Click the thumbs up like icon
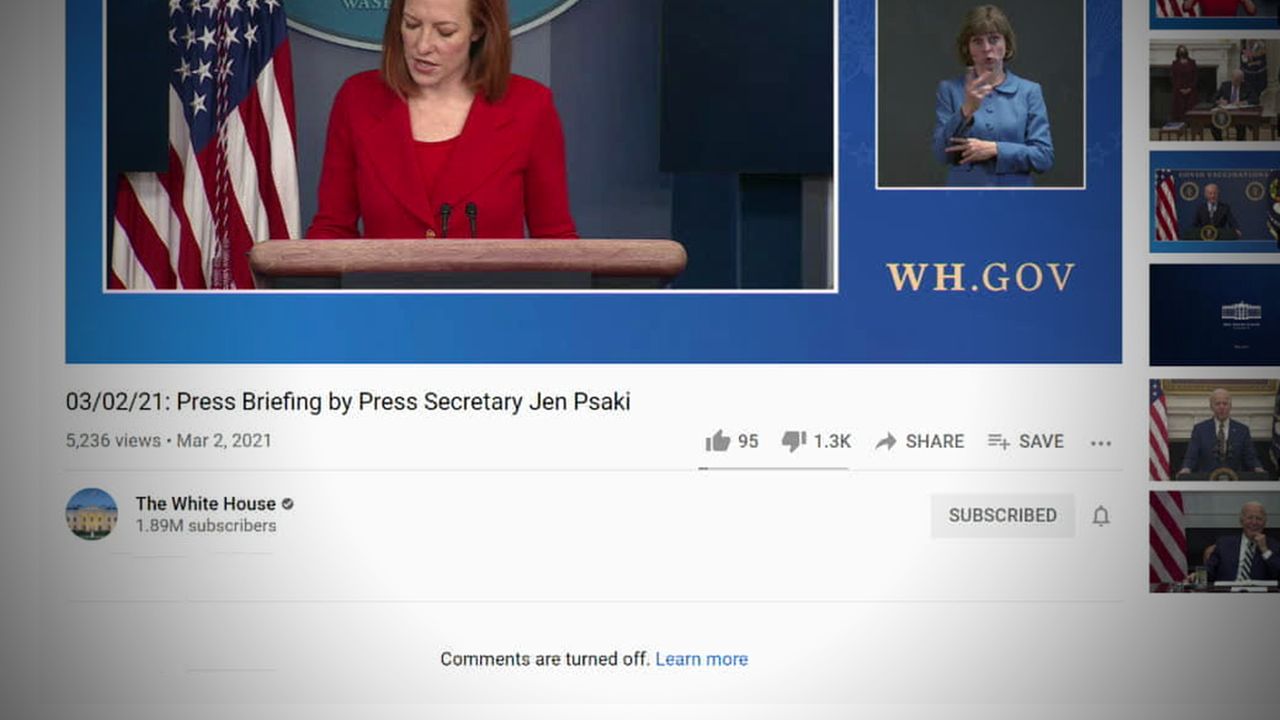1280x720 pixels. coord(717,441)
